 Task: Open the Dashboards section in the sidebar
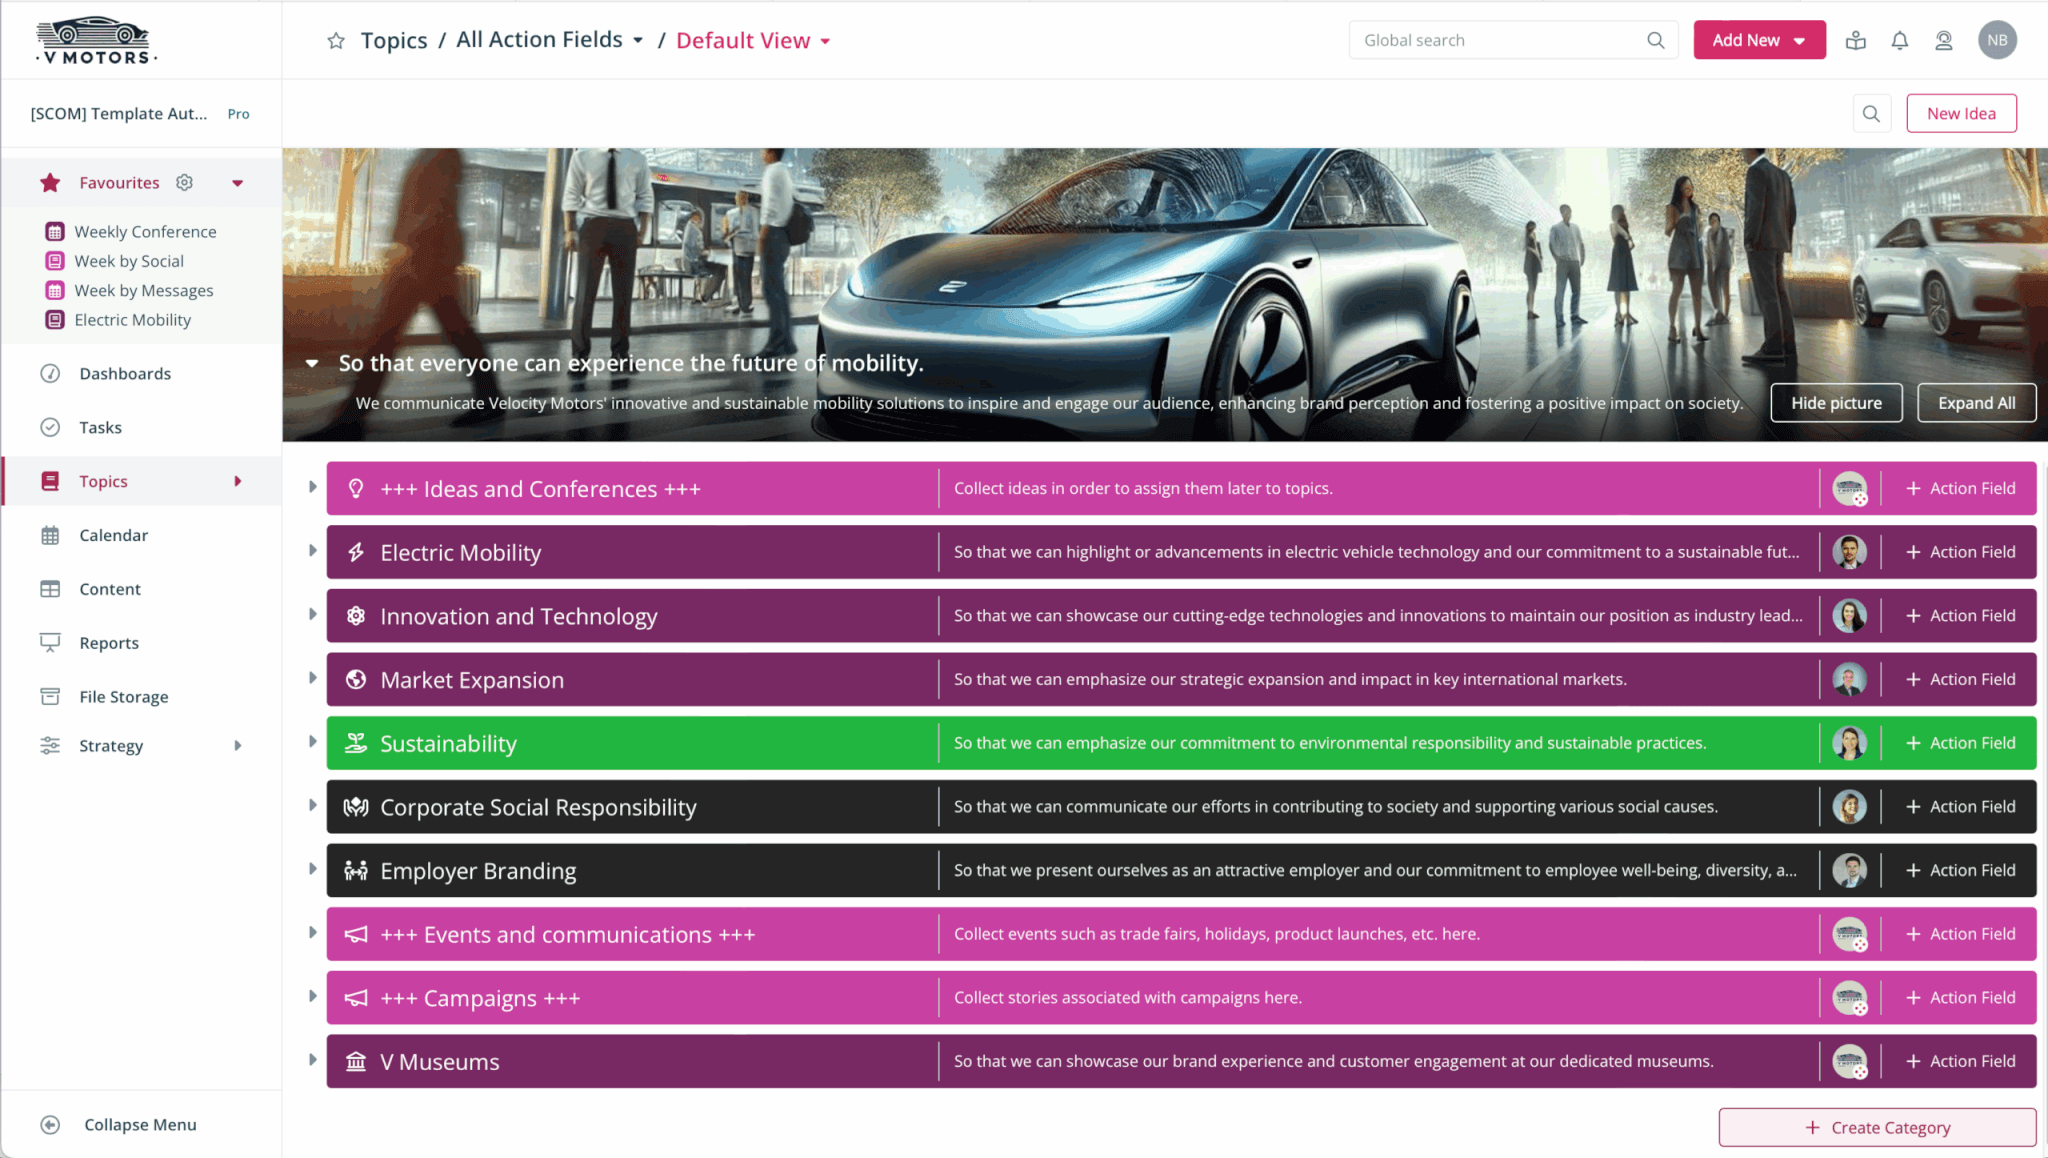[x=124, y=373]
